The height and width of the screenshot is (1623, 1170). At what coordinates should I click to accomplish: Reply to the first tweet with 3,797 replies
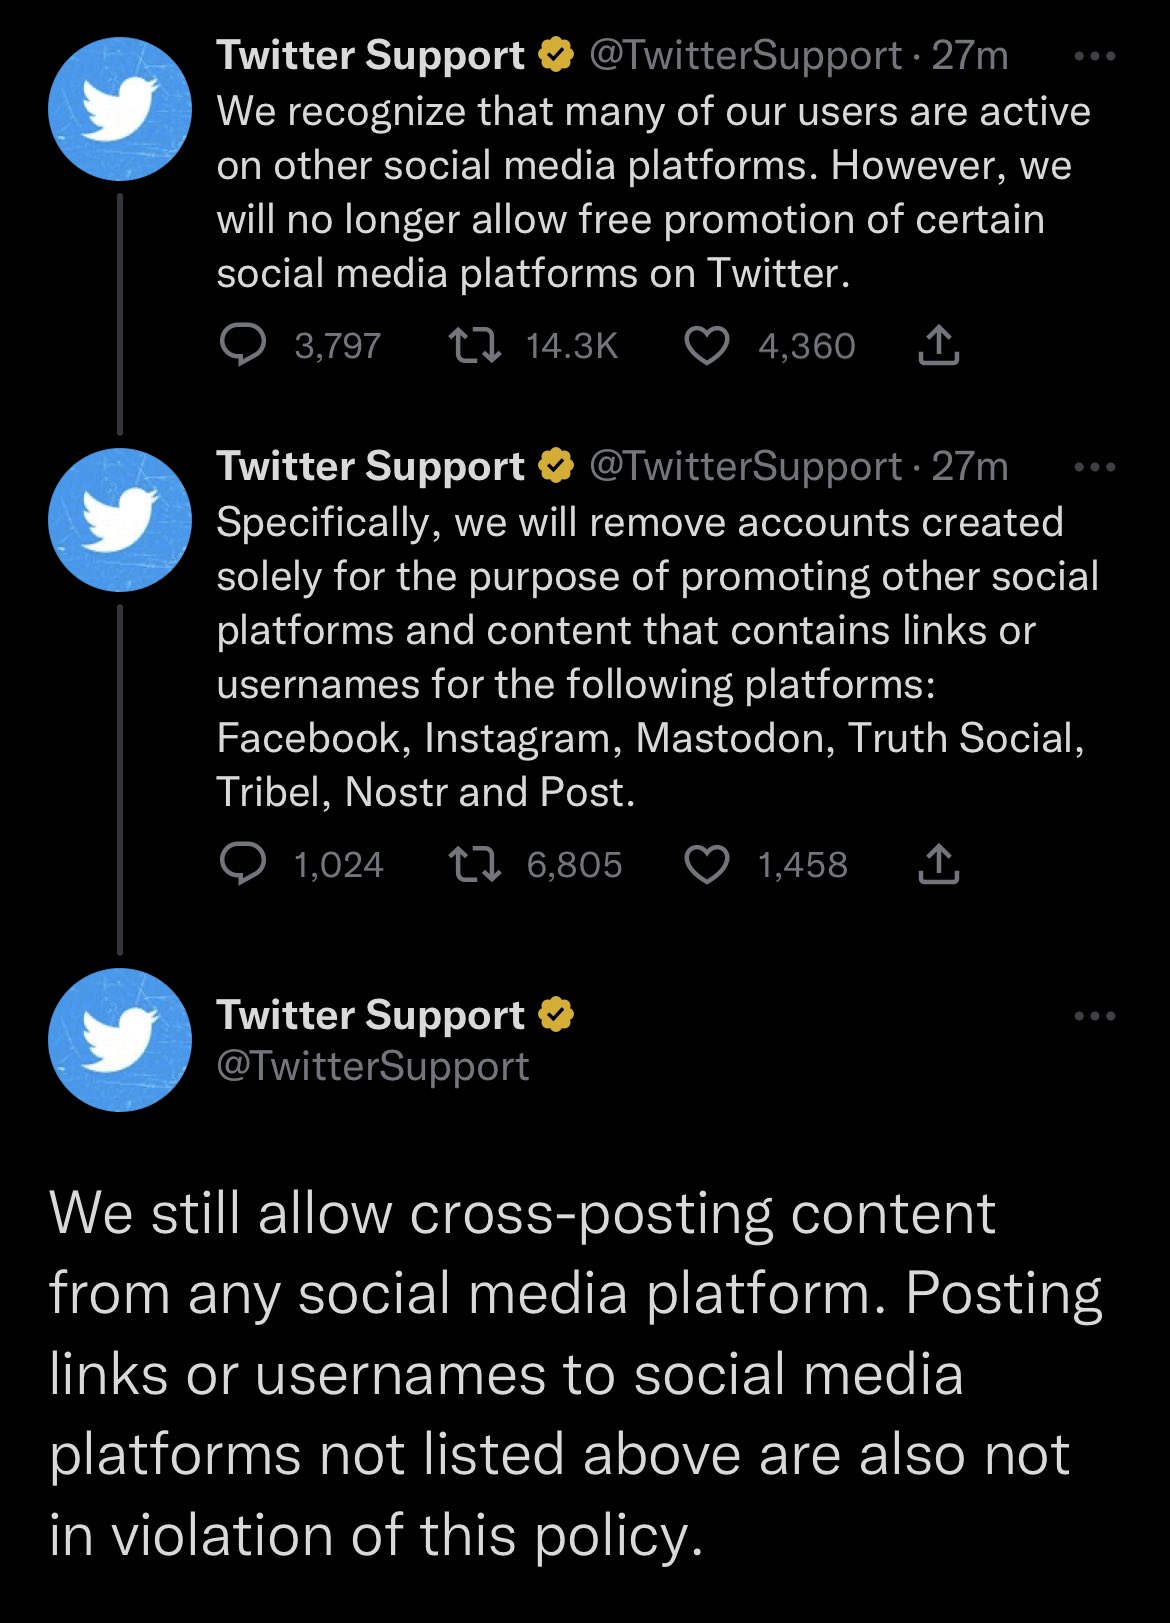click(243, 346)
